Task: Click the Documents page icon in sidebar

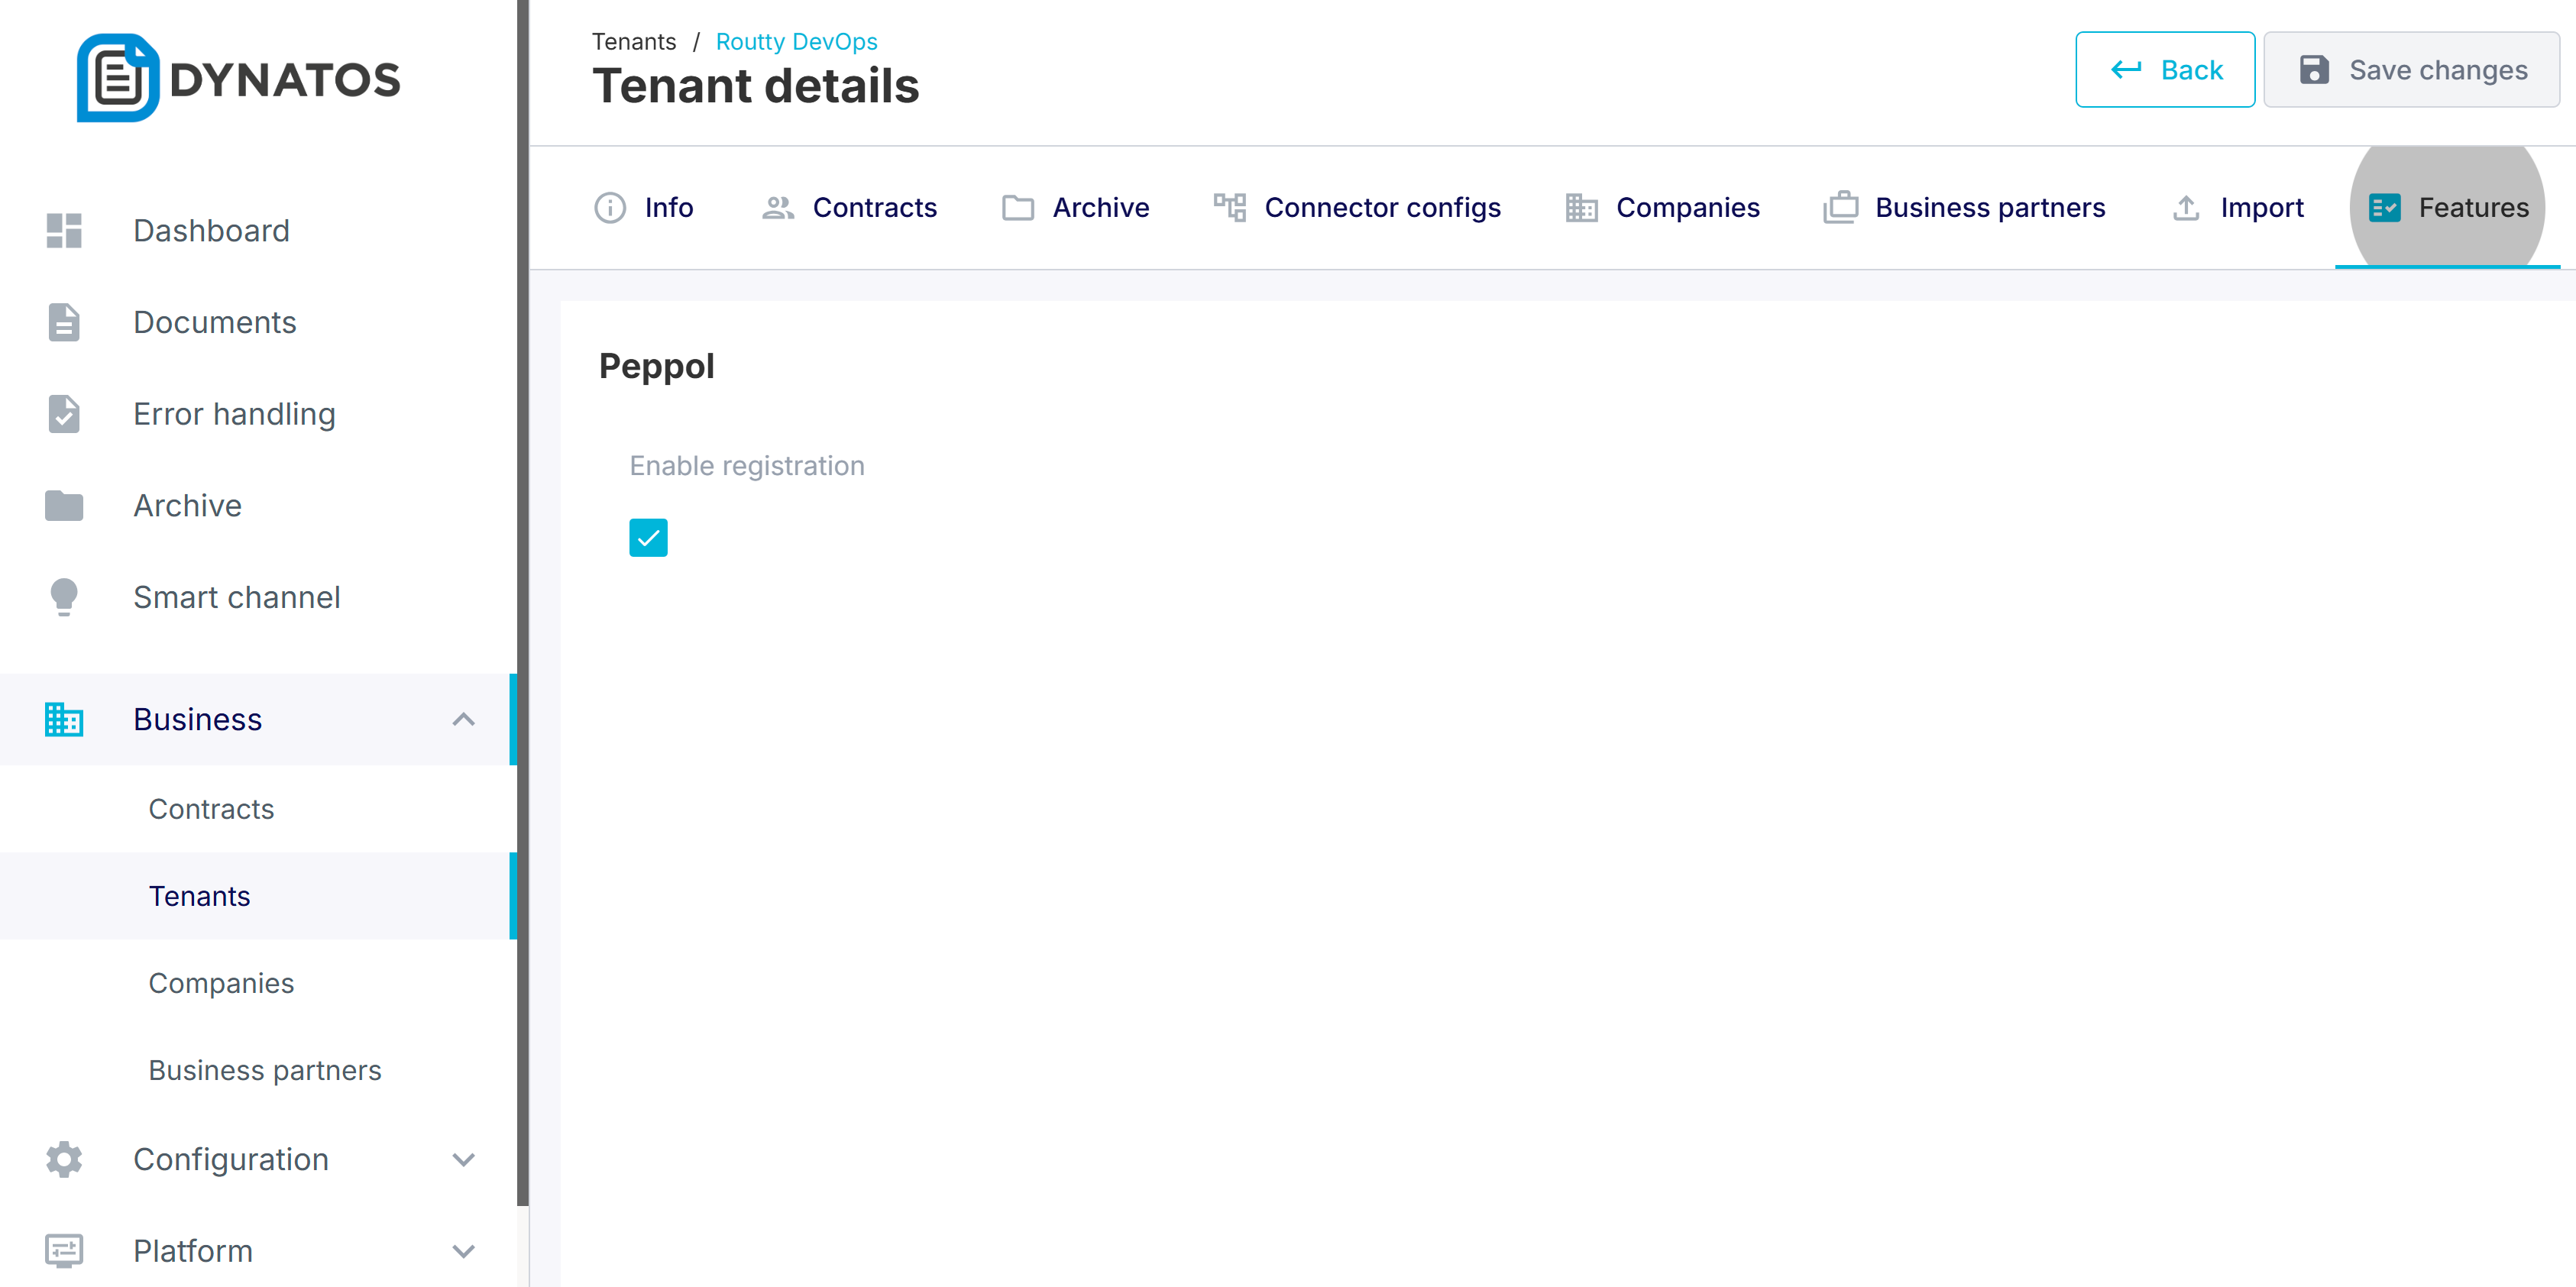Action: 64,322
